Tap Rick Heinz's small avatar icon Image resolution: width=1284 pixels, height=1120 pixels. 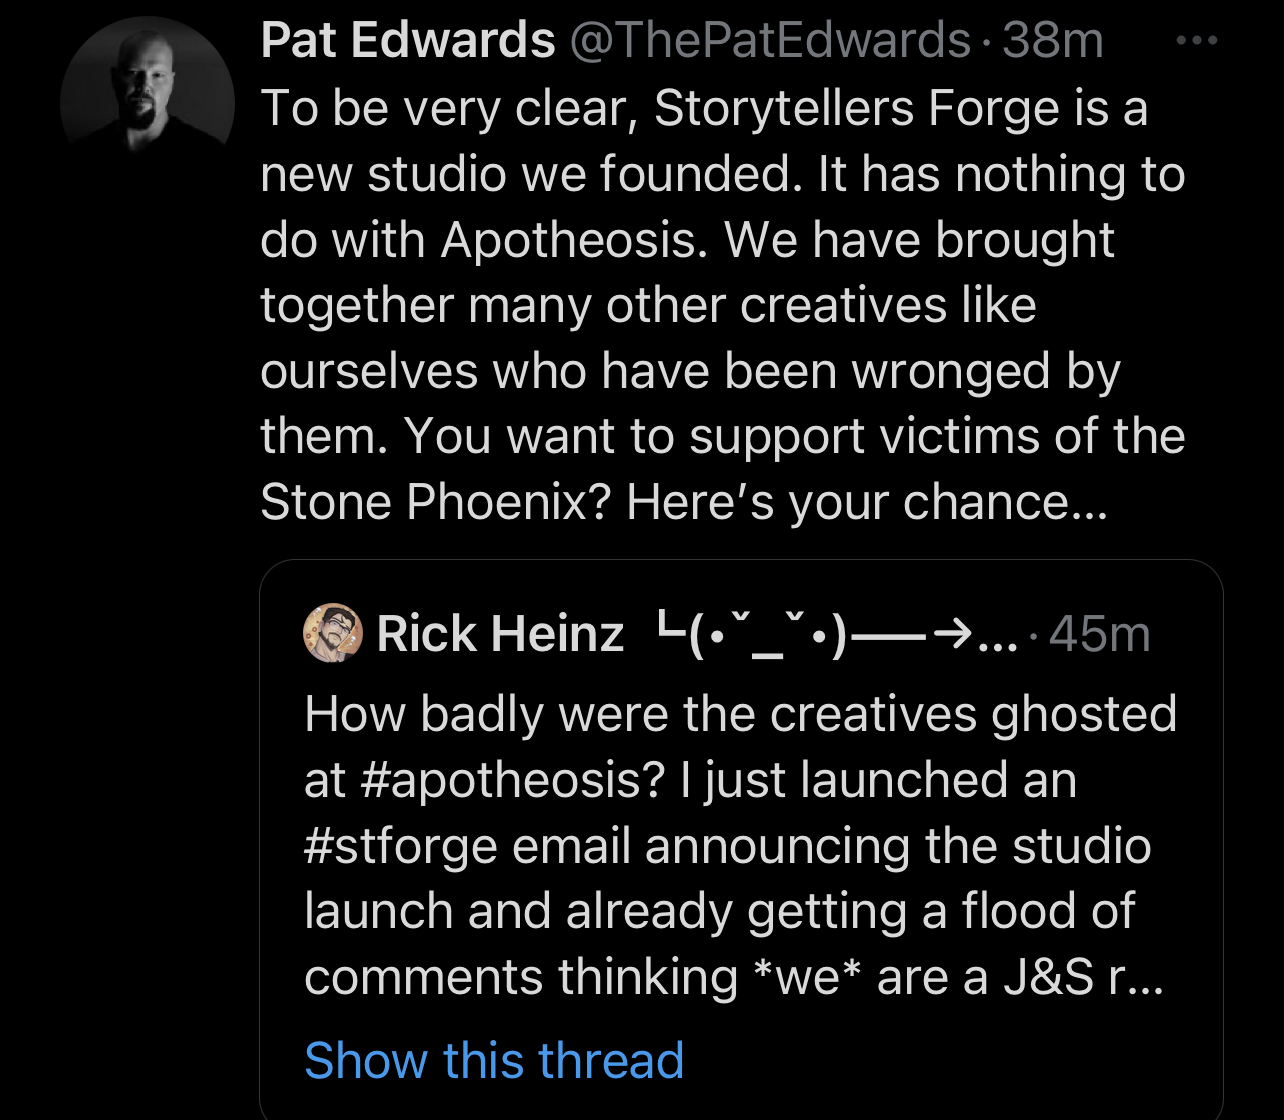pos(333,633)
